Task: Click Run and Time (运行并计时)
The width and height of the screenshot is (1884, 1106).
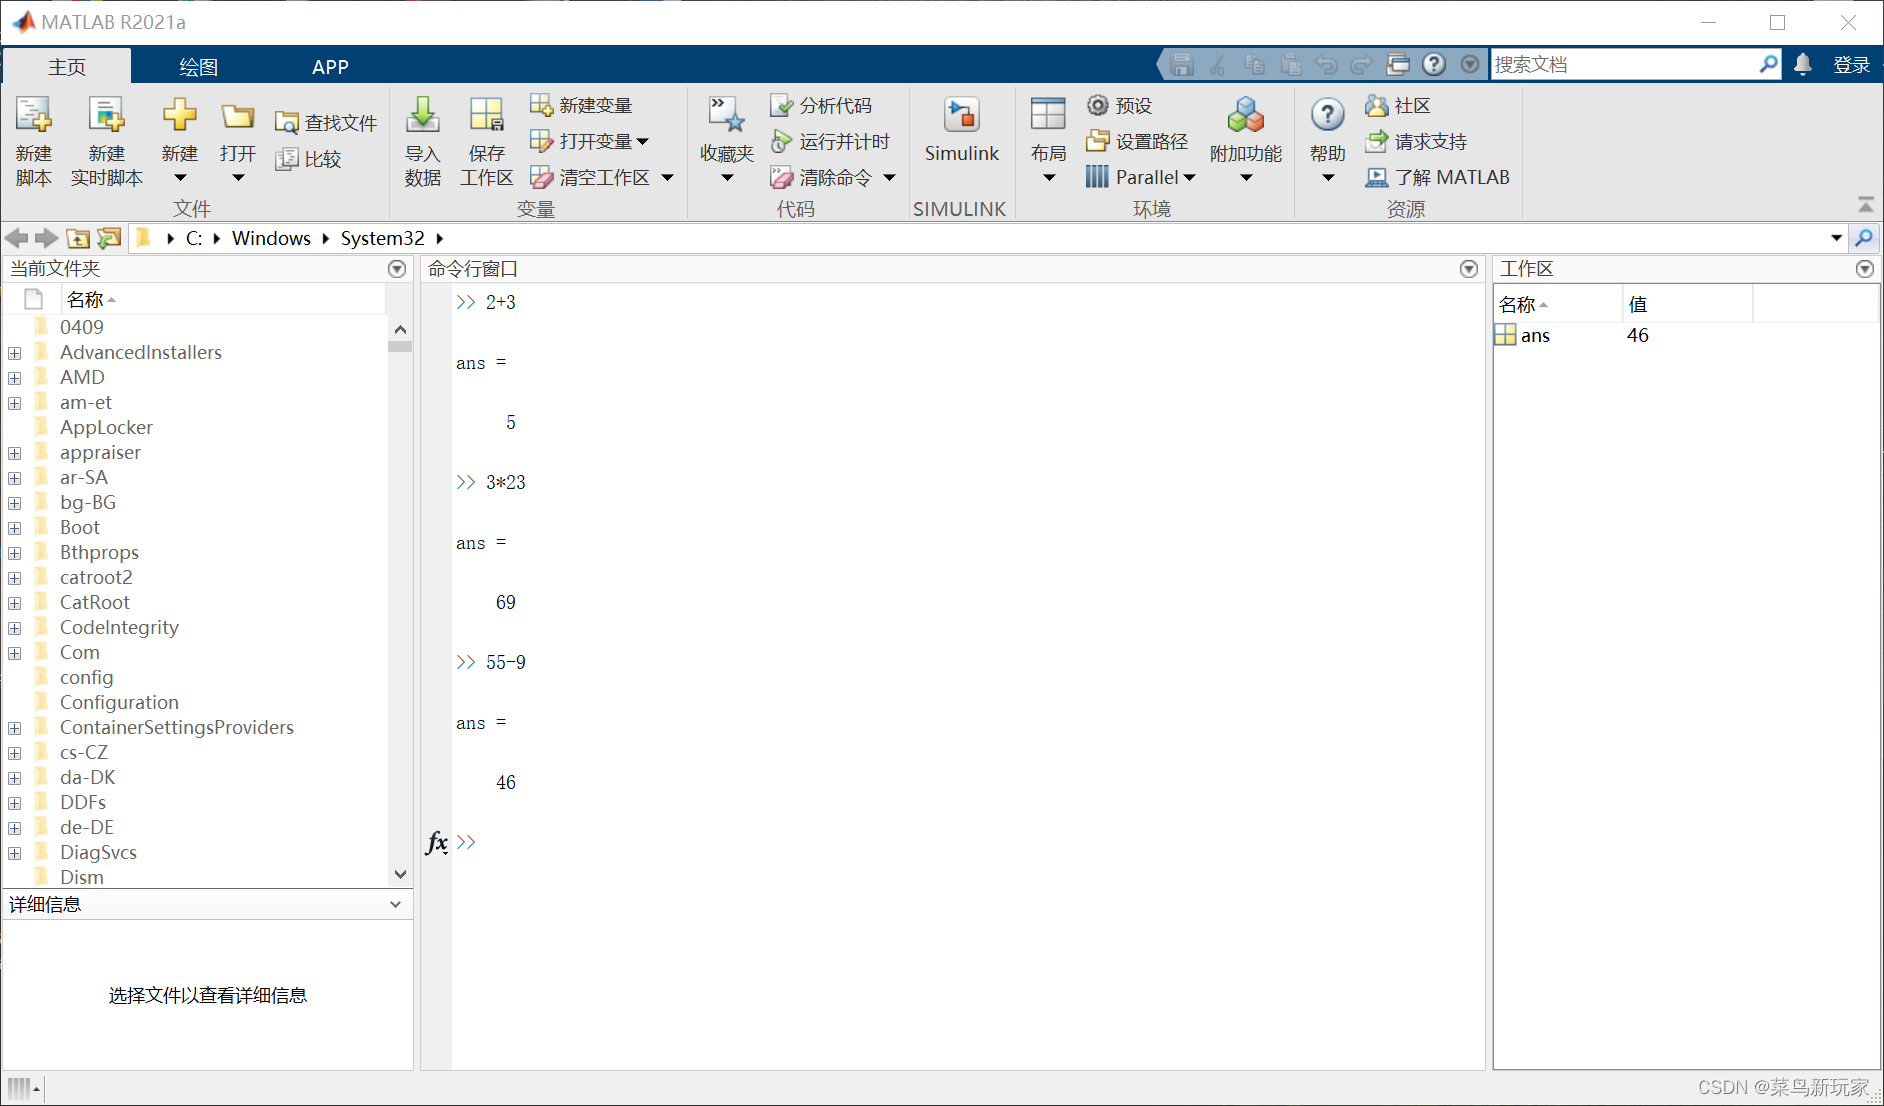Action: point(830,141)
